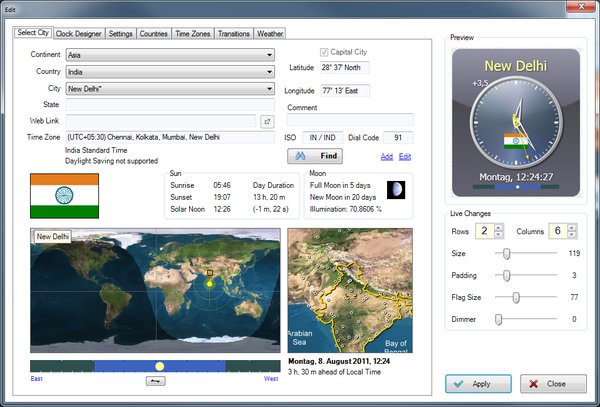Expand the Continent dropdown
This screenshot has width=600, height=407.
(x=270, y=56)
